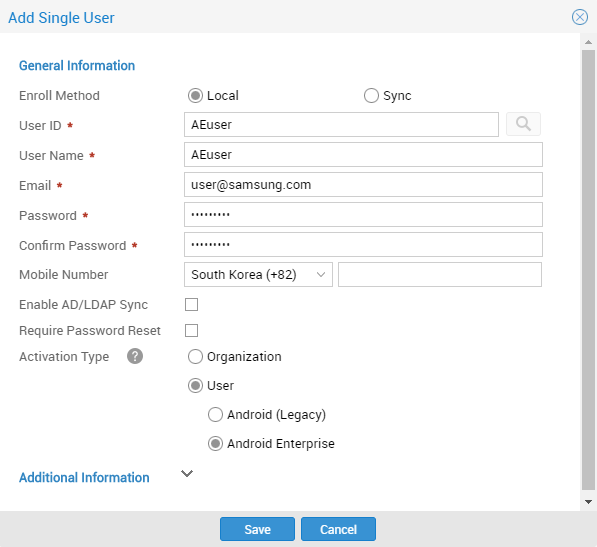597x547 pixels.
Task: Select the Sync enroll method
Action: tap(371, 96)
